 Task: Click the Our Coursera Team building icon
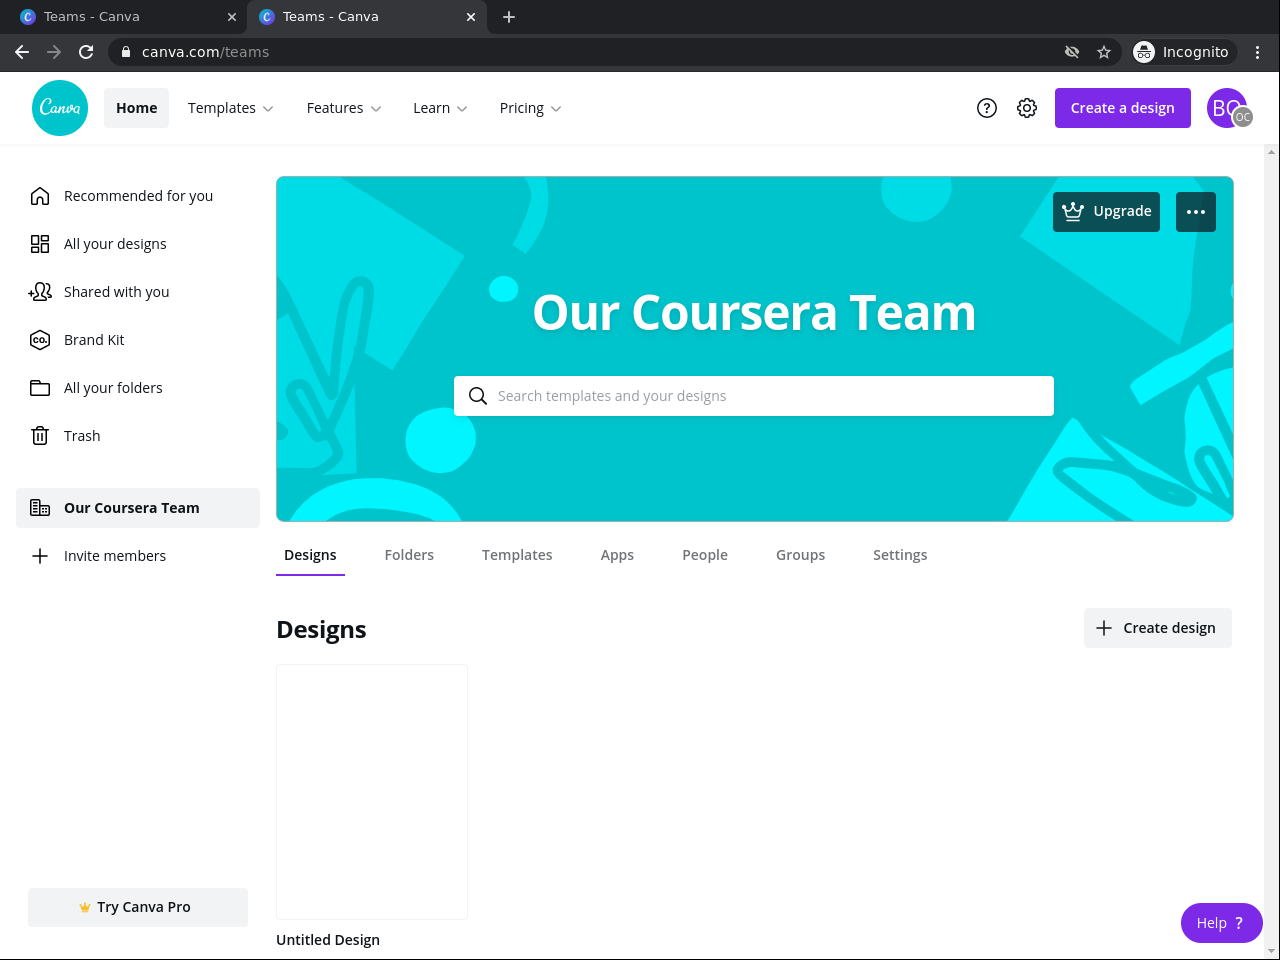pos(40,508)
